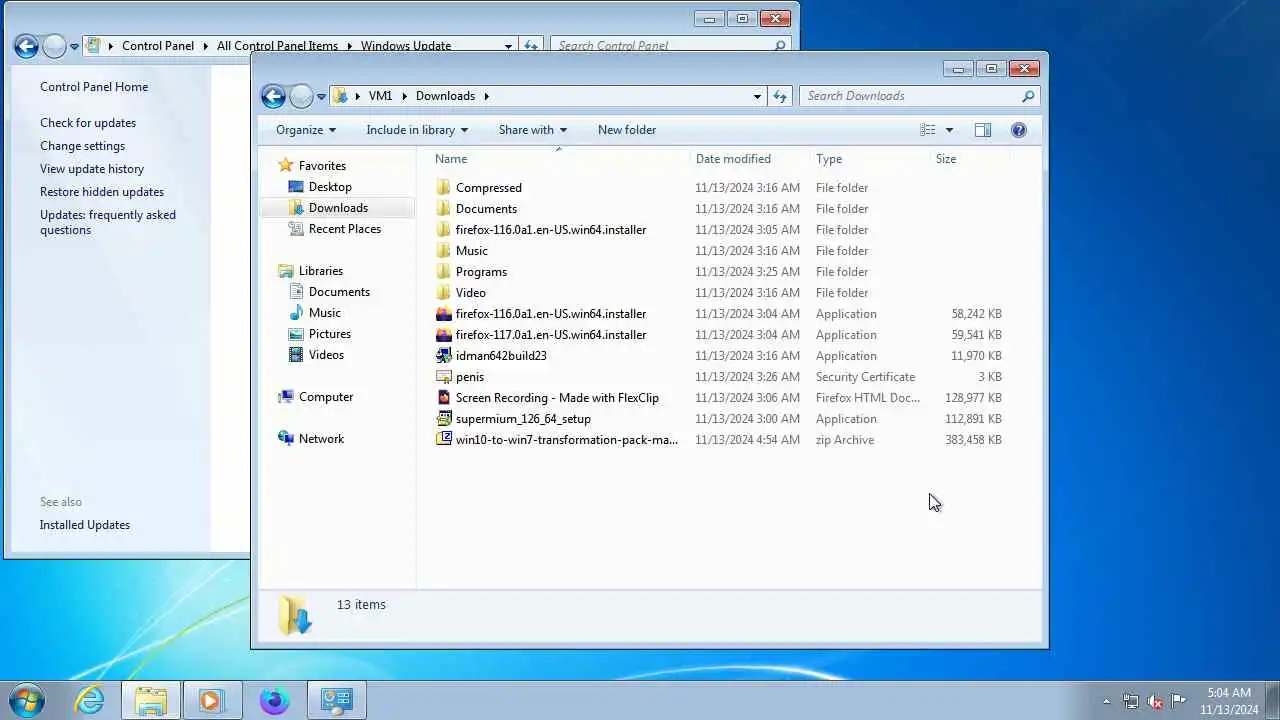This screenshot has height=720, width=1280.
Task: Select firefox-117.0a1.en-US.win64.installer application
Action: (x=551, y=335)
